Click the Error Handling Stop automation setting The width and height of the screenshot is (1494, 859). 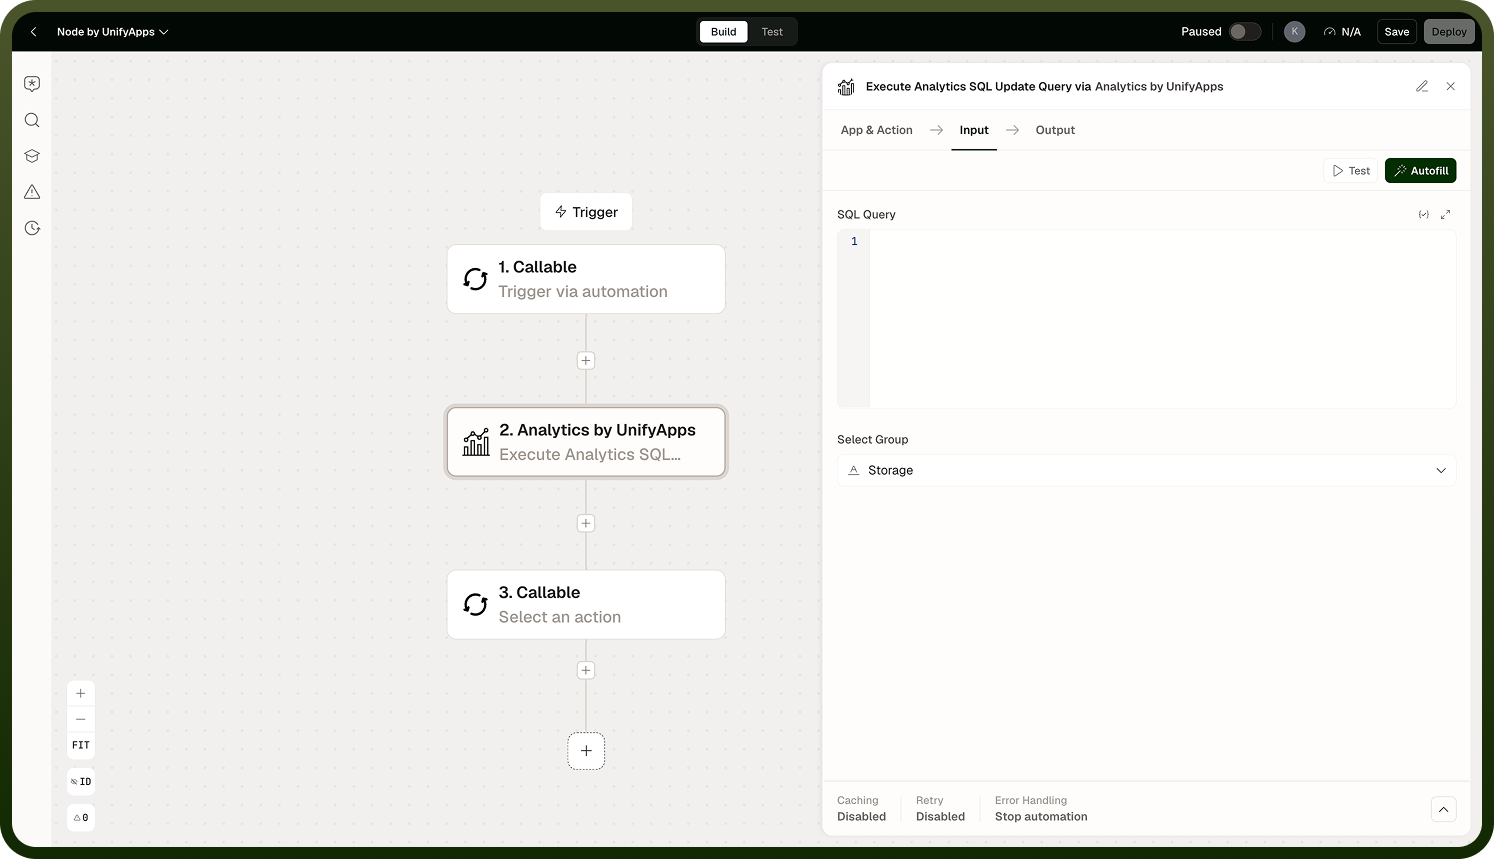(x=1041, y=809)
